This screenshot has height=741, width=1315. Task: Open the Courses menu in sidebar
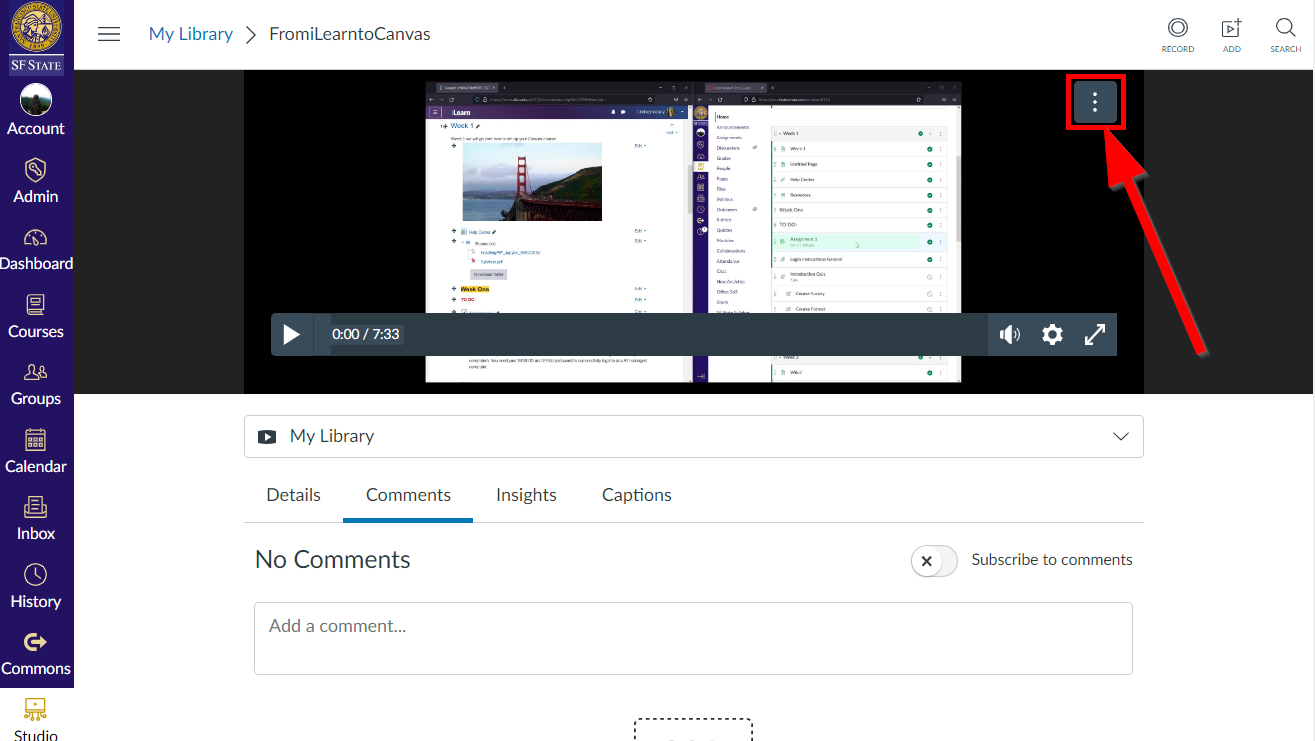(36, 315)
